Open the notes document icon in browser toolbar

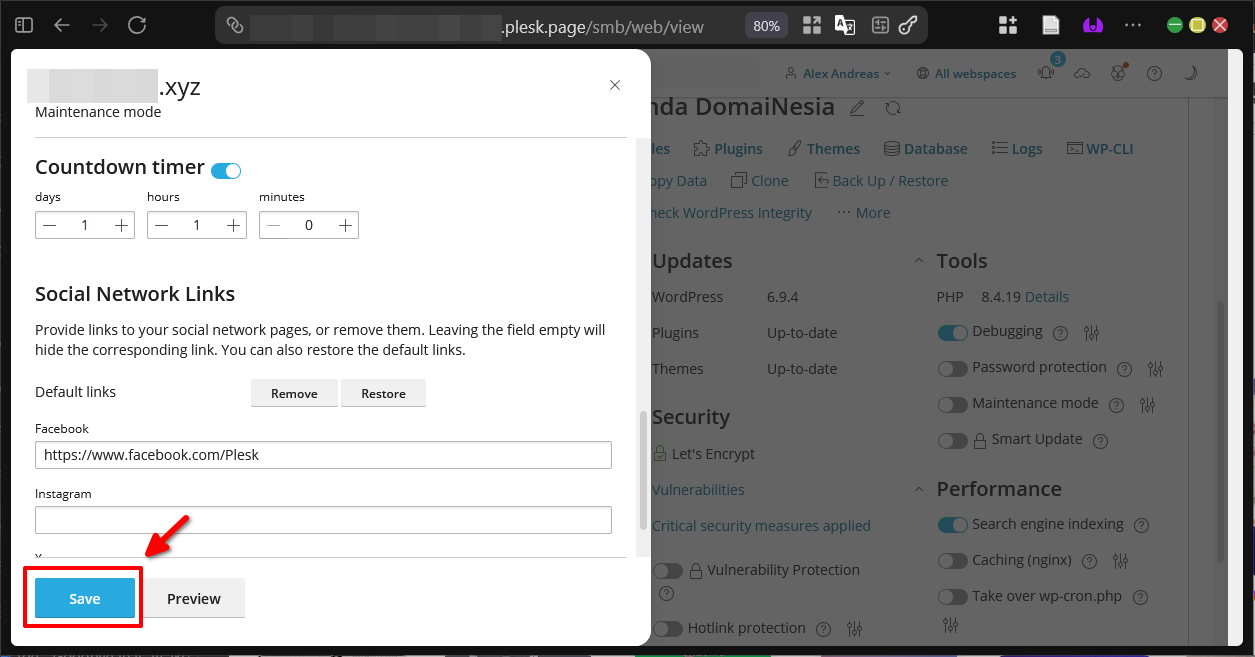tap(1051, 25)
